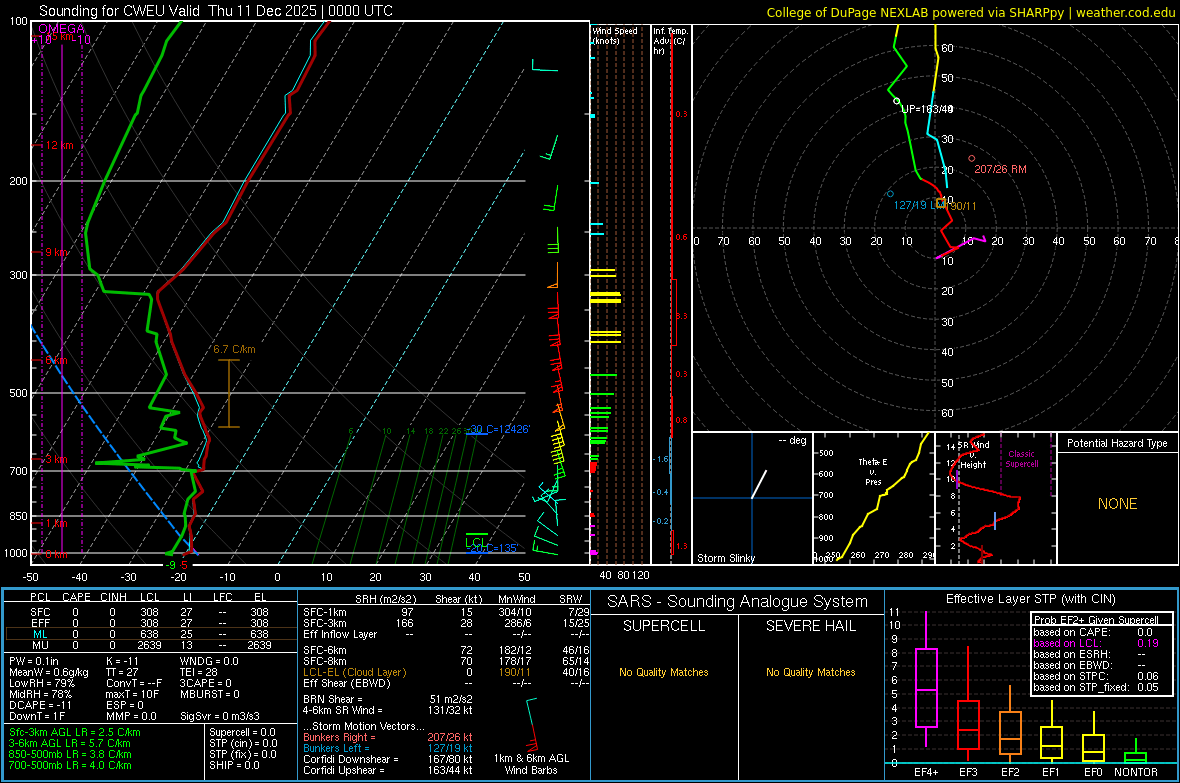This screenshot has height=783, width=1180.
Task: Click 'SigSvr = 0 m3/s3' value
Action: click(220, 716)
